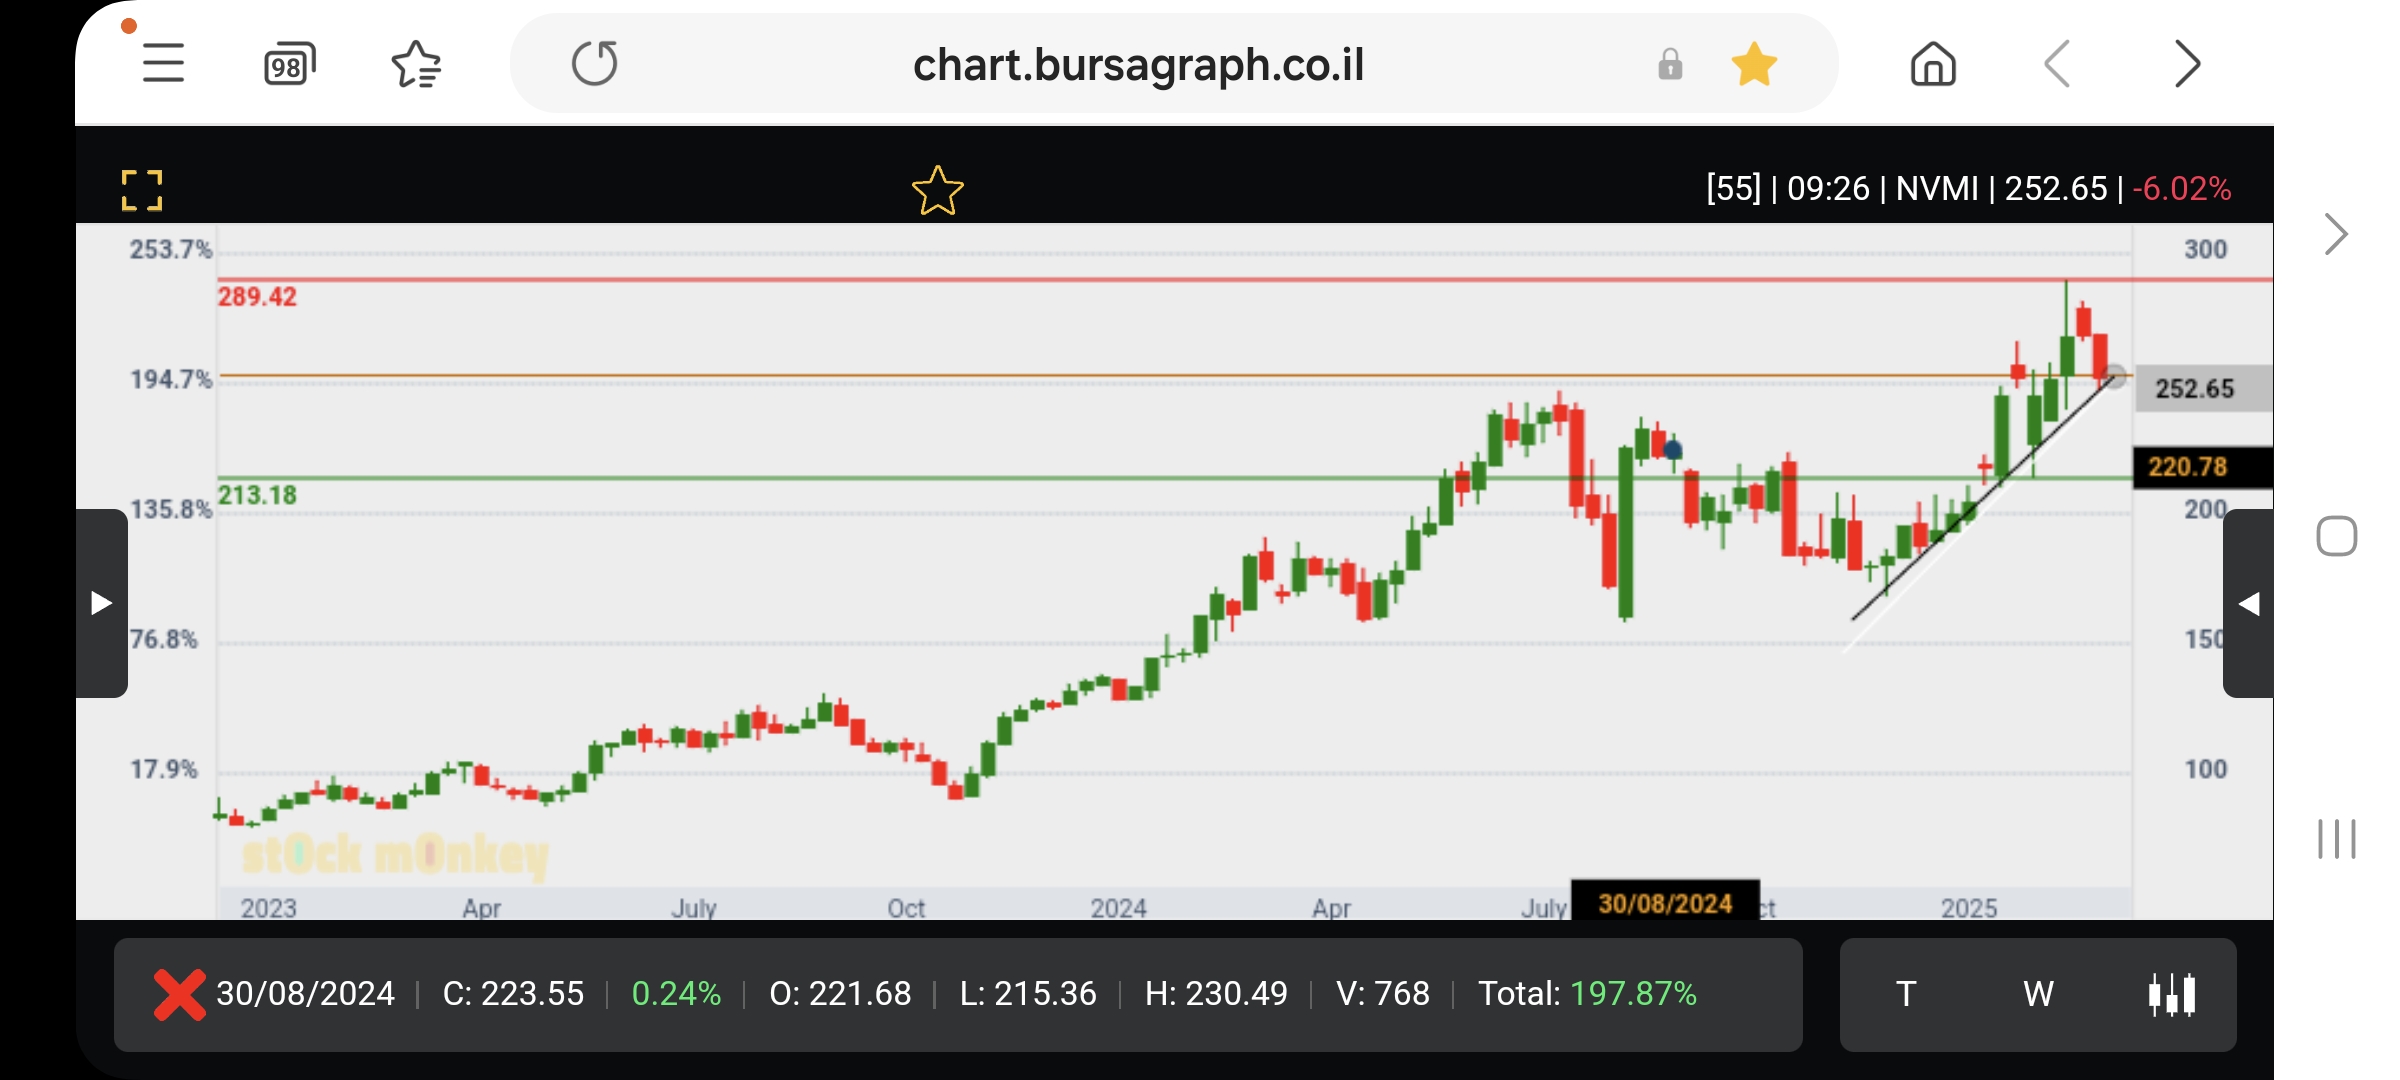Enter fullscreen chart mode
This screenshot has width=2400, height=1080.
tap(142, 190)
